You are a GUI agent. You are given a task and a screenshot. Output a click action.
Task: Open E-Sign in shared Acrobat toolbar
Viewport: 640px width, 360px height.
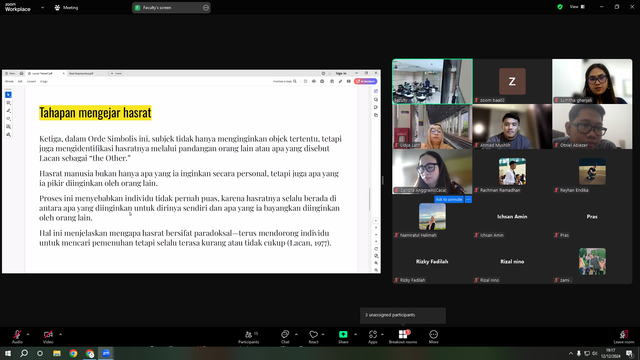click(x=44, y=81)
